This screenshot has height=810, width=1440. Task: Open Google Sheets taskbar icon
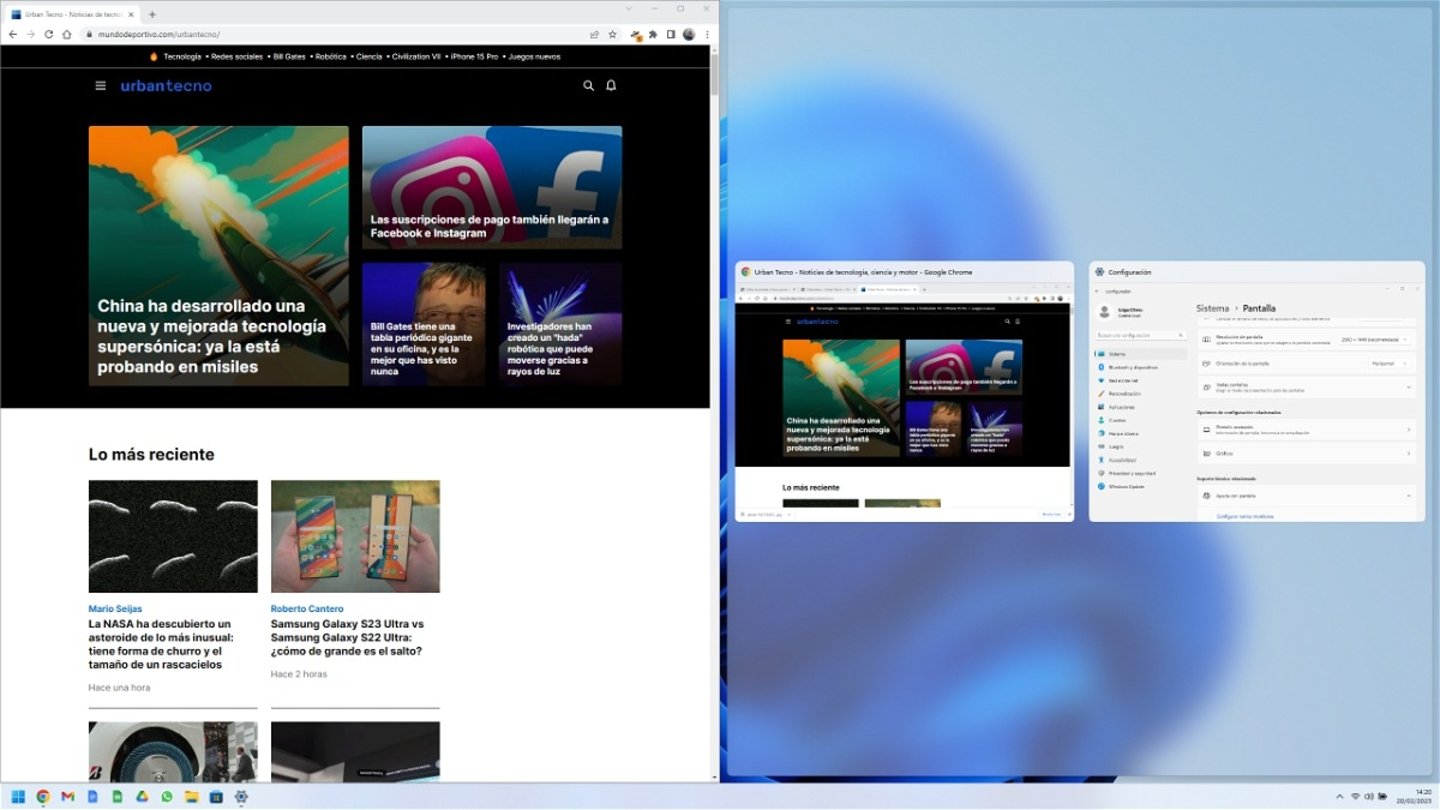[117, 797]
